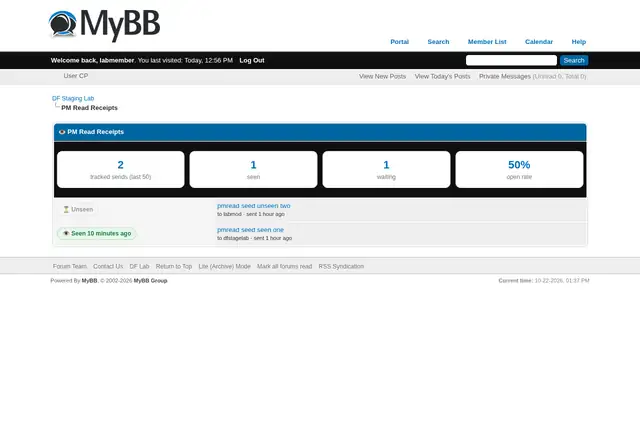
Task: Switch to Lite (Archive) Mode
Action: click(224, 266)
